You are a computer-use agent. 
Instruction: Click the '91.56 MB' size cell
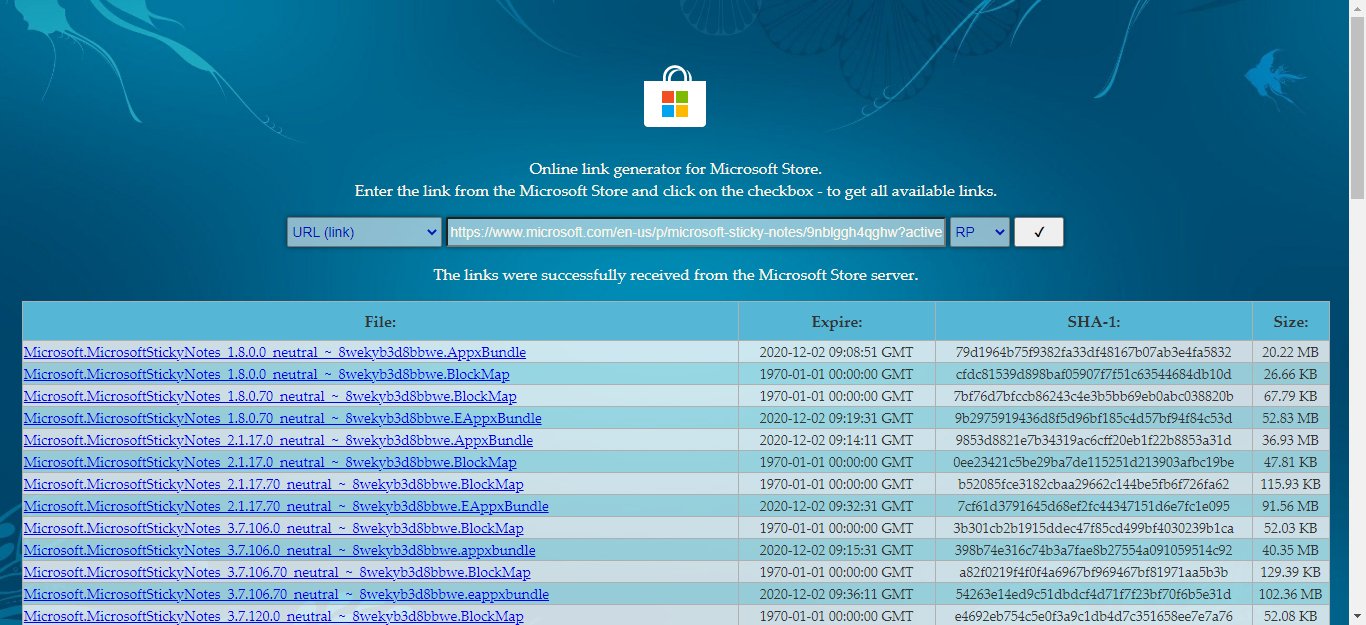click(x=1290, y=506)
